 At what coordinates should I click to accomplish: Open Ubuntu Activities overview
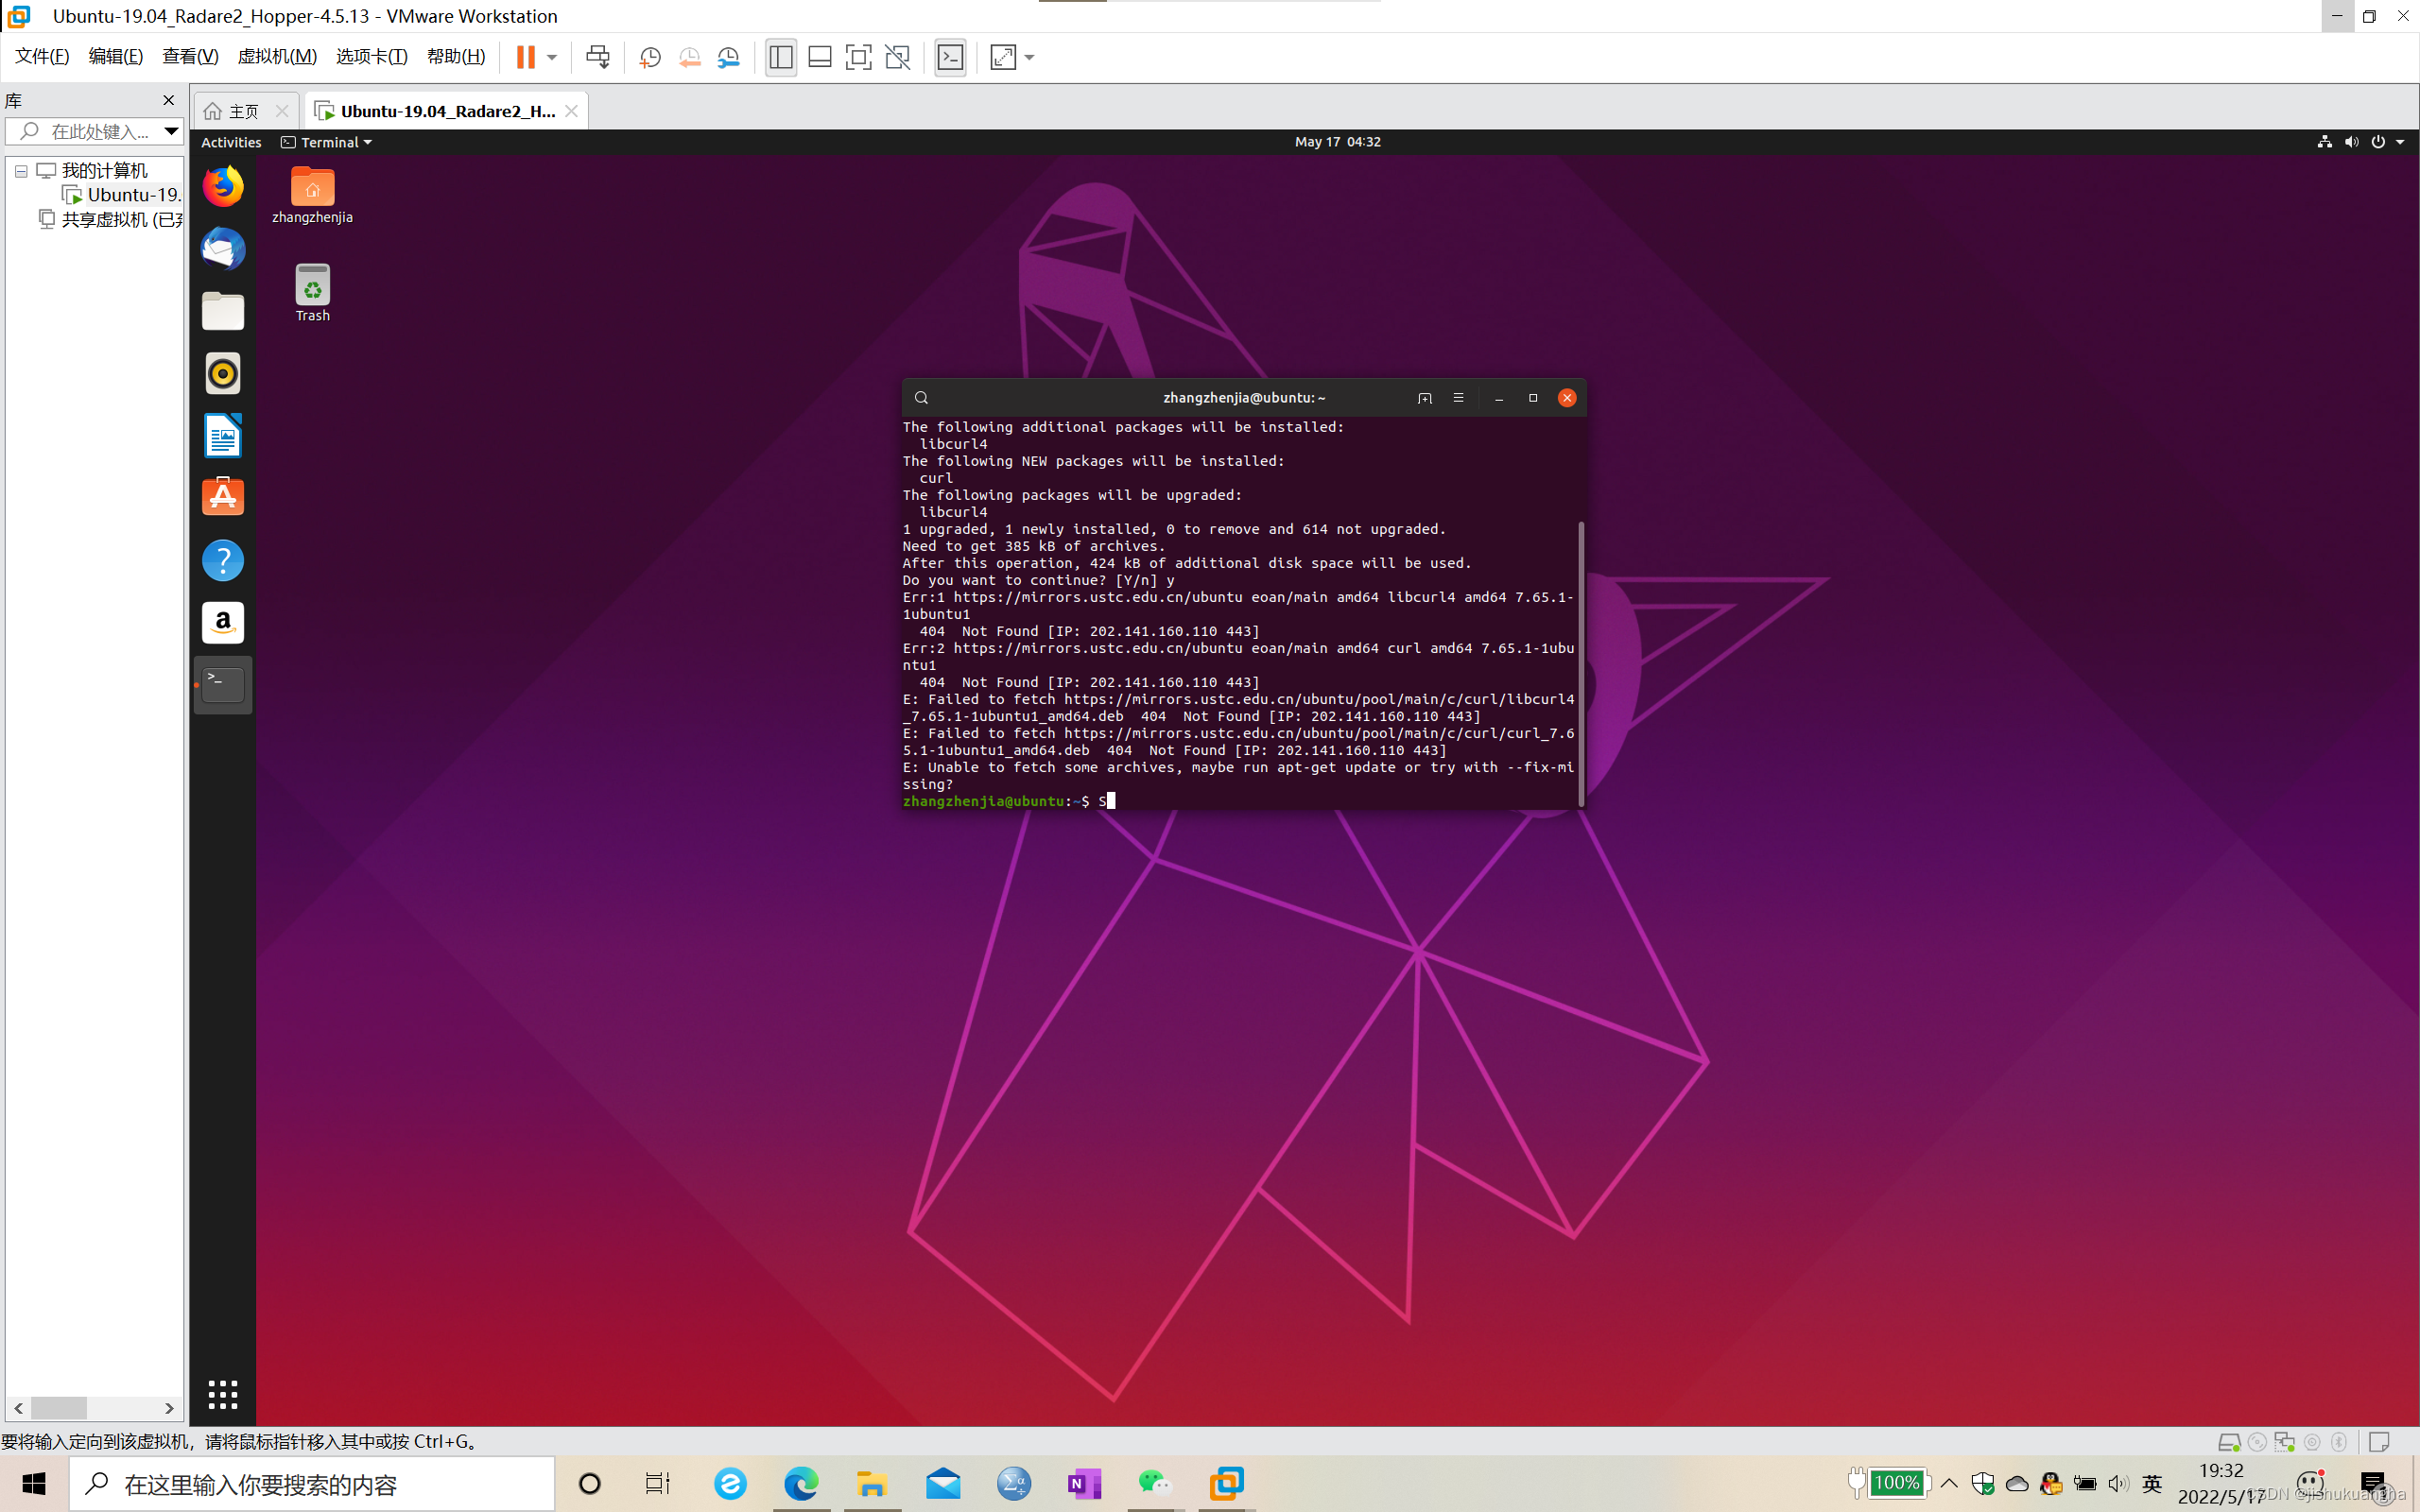pyautogui.click(x=231, y=142)
